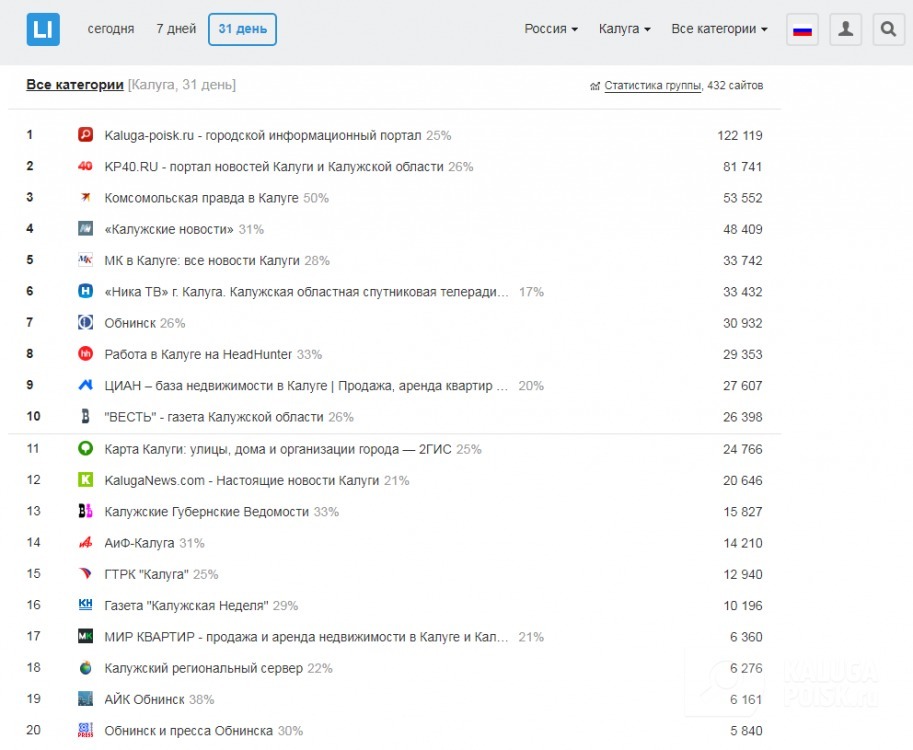This screenshot has width=913, height=750.
Task: Open the ГТРК "Калуга" link
Action: [146, 574]
